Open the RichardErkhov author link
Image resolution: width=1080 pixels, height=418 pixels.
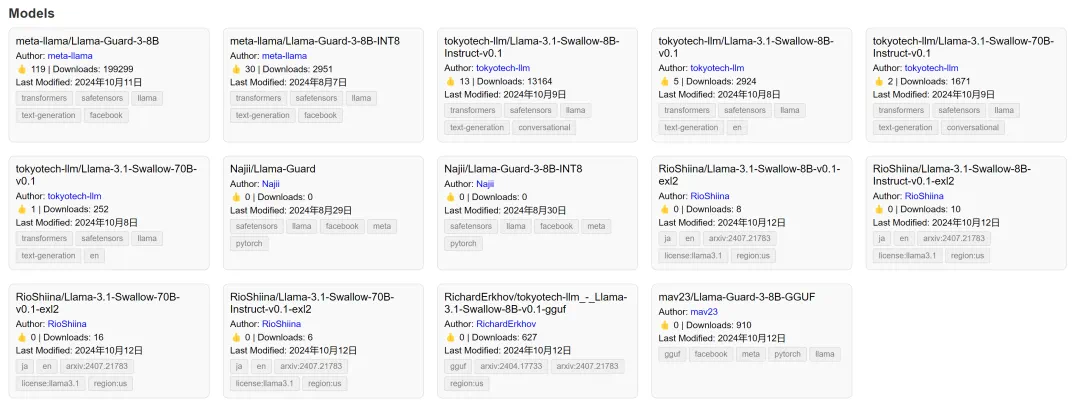pyautogui.click(x=505, y=324)
